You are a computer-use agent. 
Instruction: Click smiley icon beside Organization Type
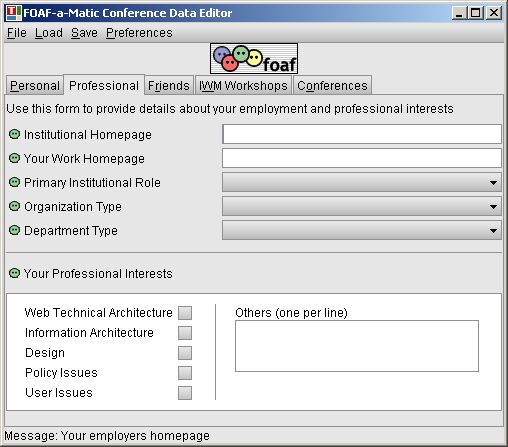(x=14, y=206)
